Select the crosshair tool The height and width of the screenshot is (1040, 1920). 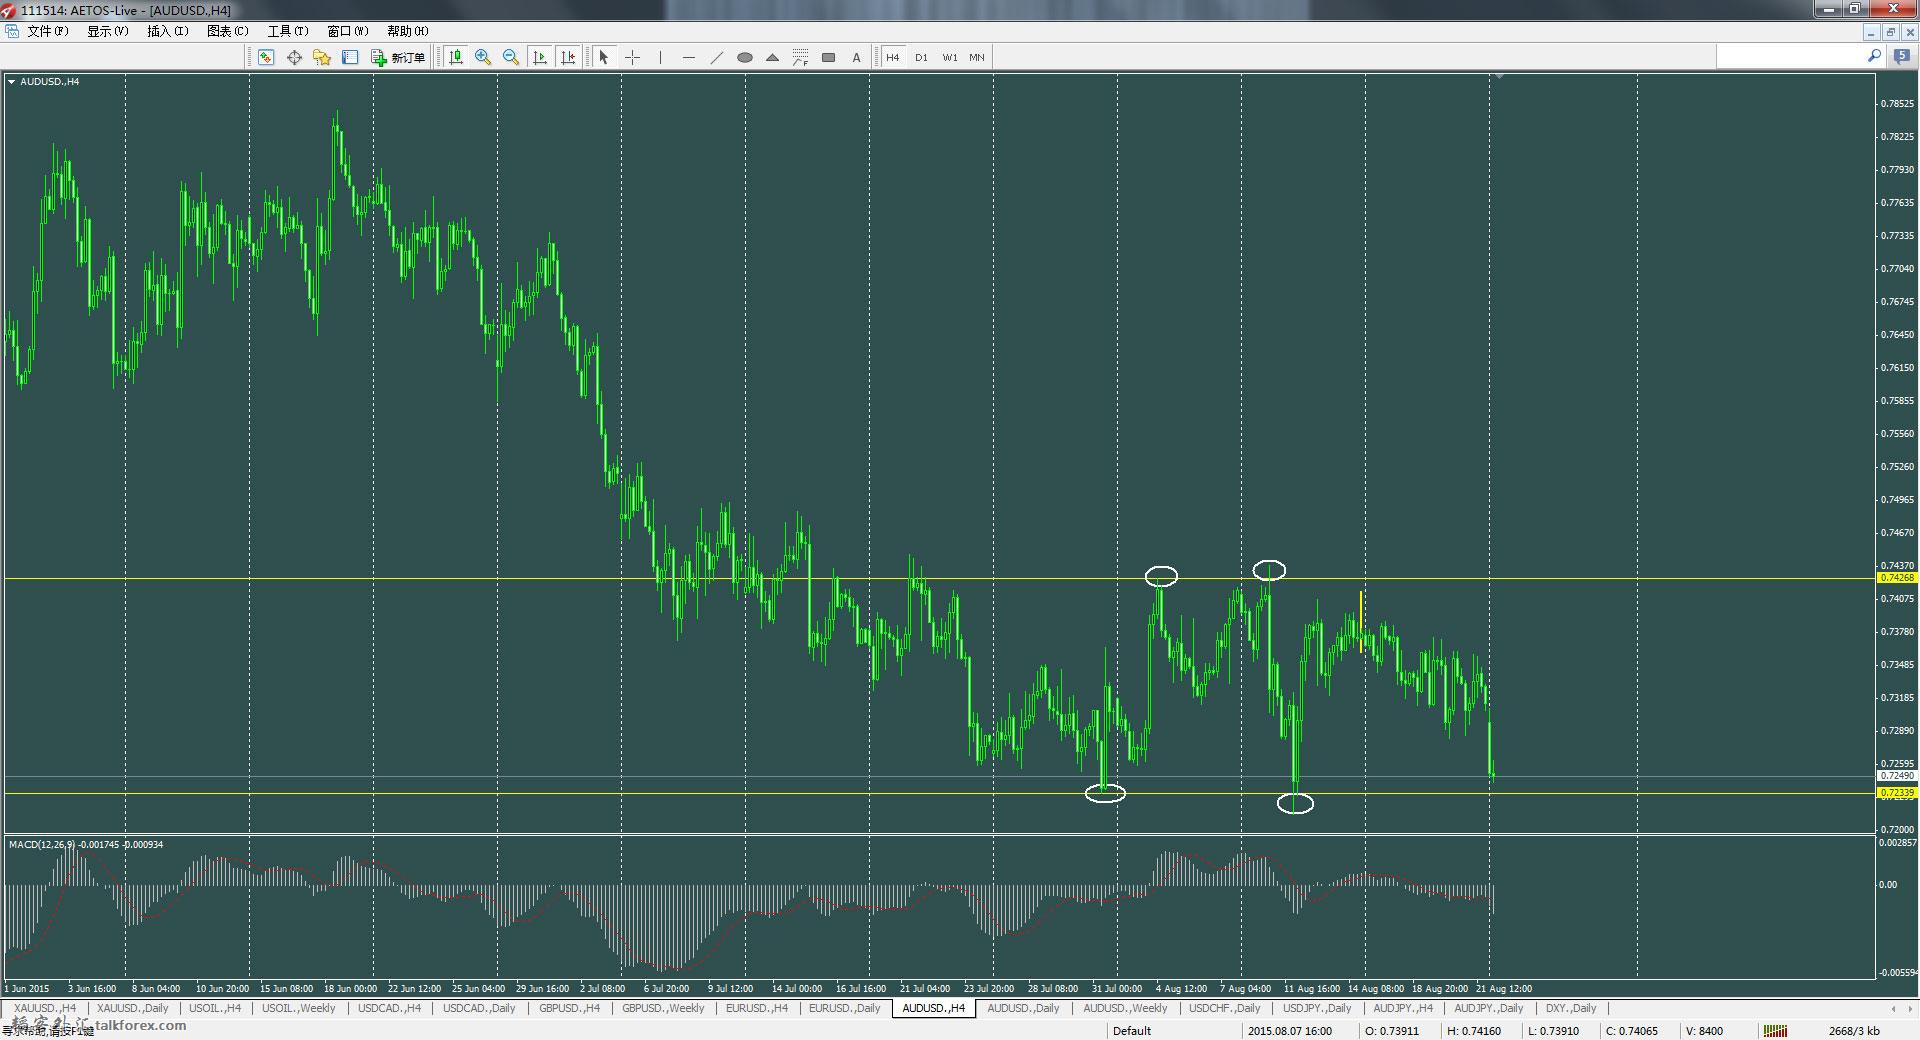(x=632, y=57)
